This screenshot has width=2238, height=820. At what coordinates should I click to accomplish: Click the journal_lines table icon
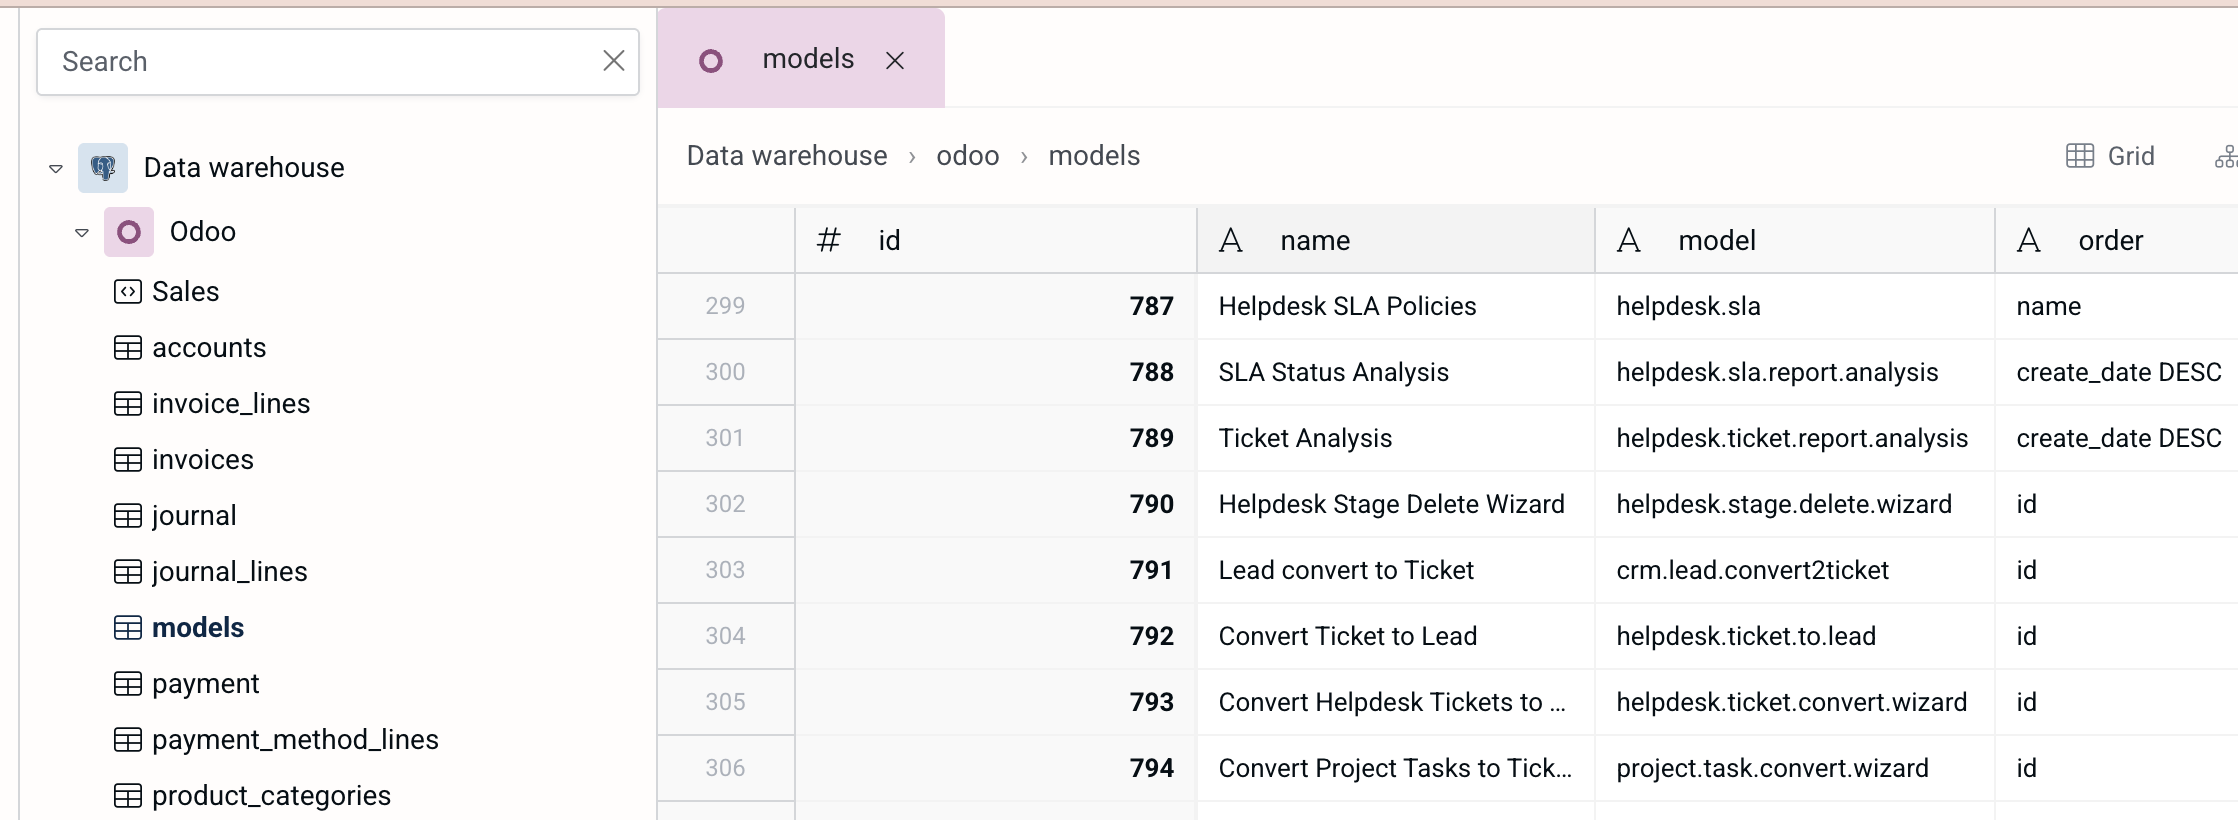pos(128,572)
